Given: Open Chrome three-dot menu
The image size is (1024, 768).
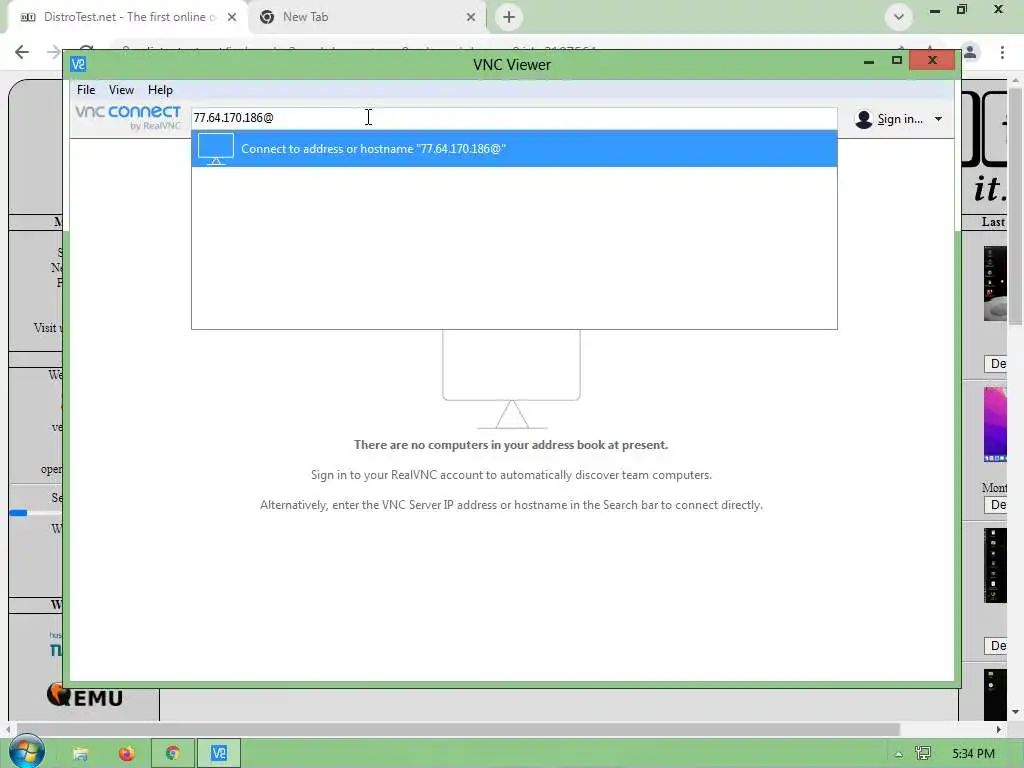Looking at the screenshot, I should 1002,52.
